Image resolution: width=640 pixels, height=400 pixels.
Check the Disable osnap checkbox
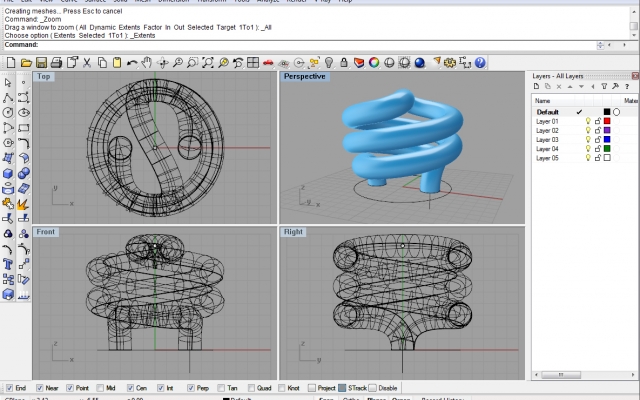(372, 388)
